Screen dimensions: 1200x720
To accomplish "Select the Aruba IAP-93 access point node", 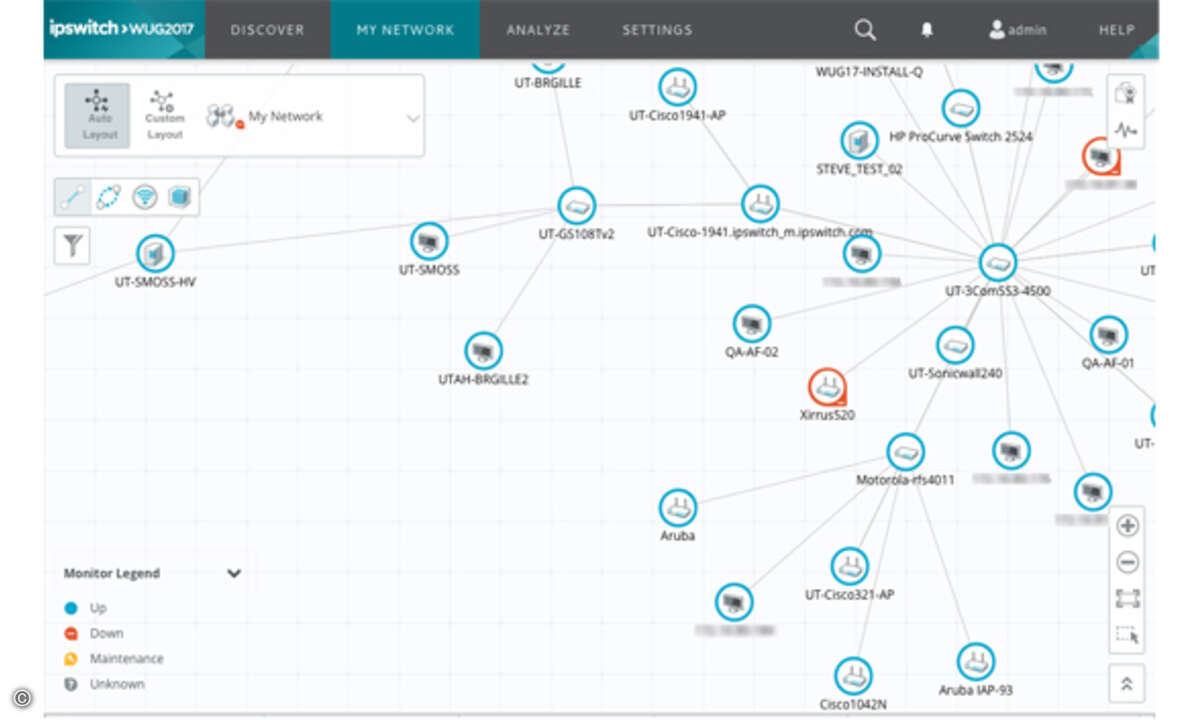I will click(x=975, y=662).
